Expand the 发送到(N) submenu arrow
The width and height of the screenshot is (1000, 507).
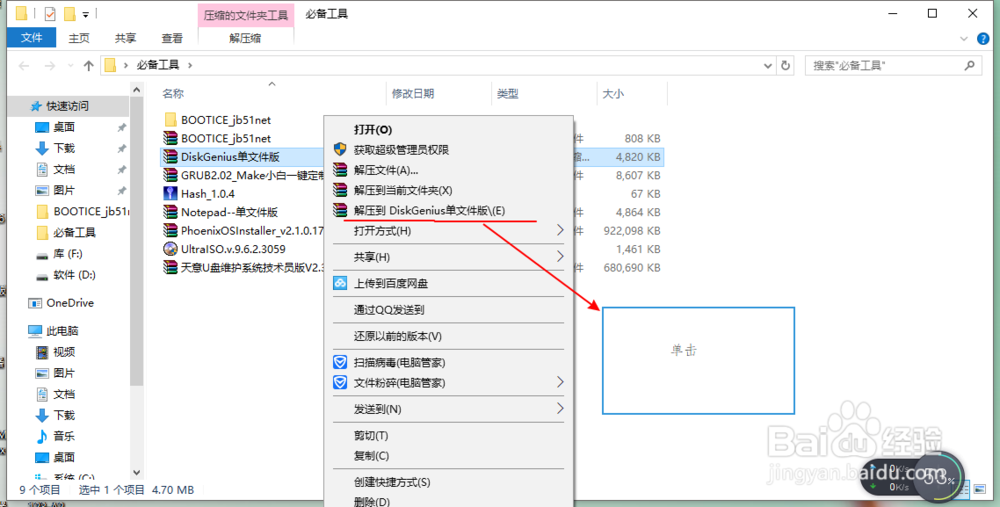click(560, 408)
